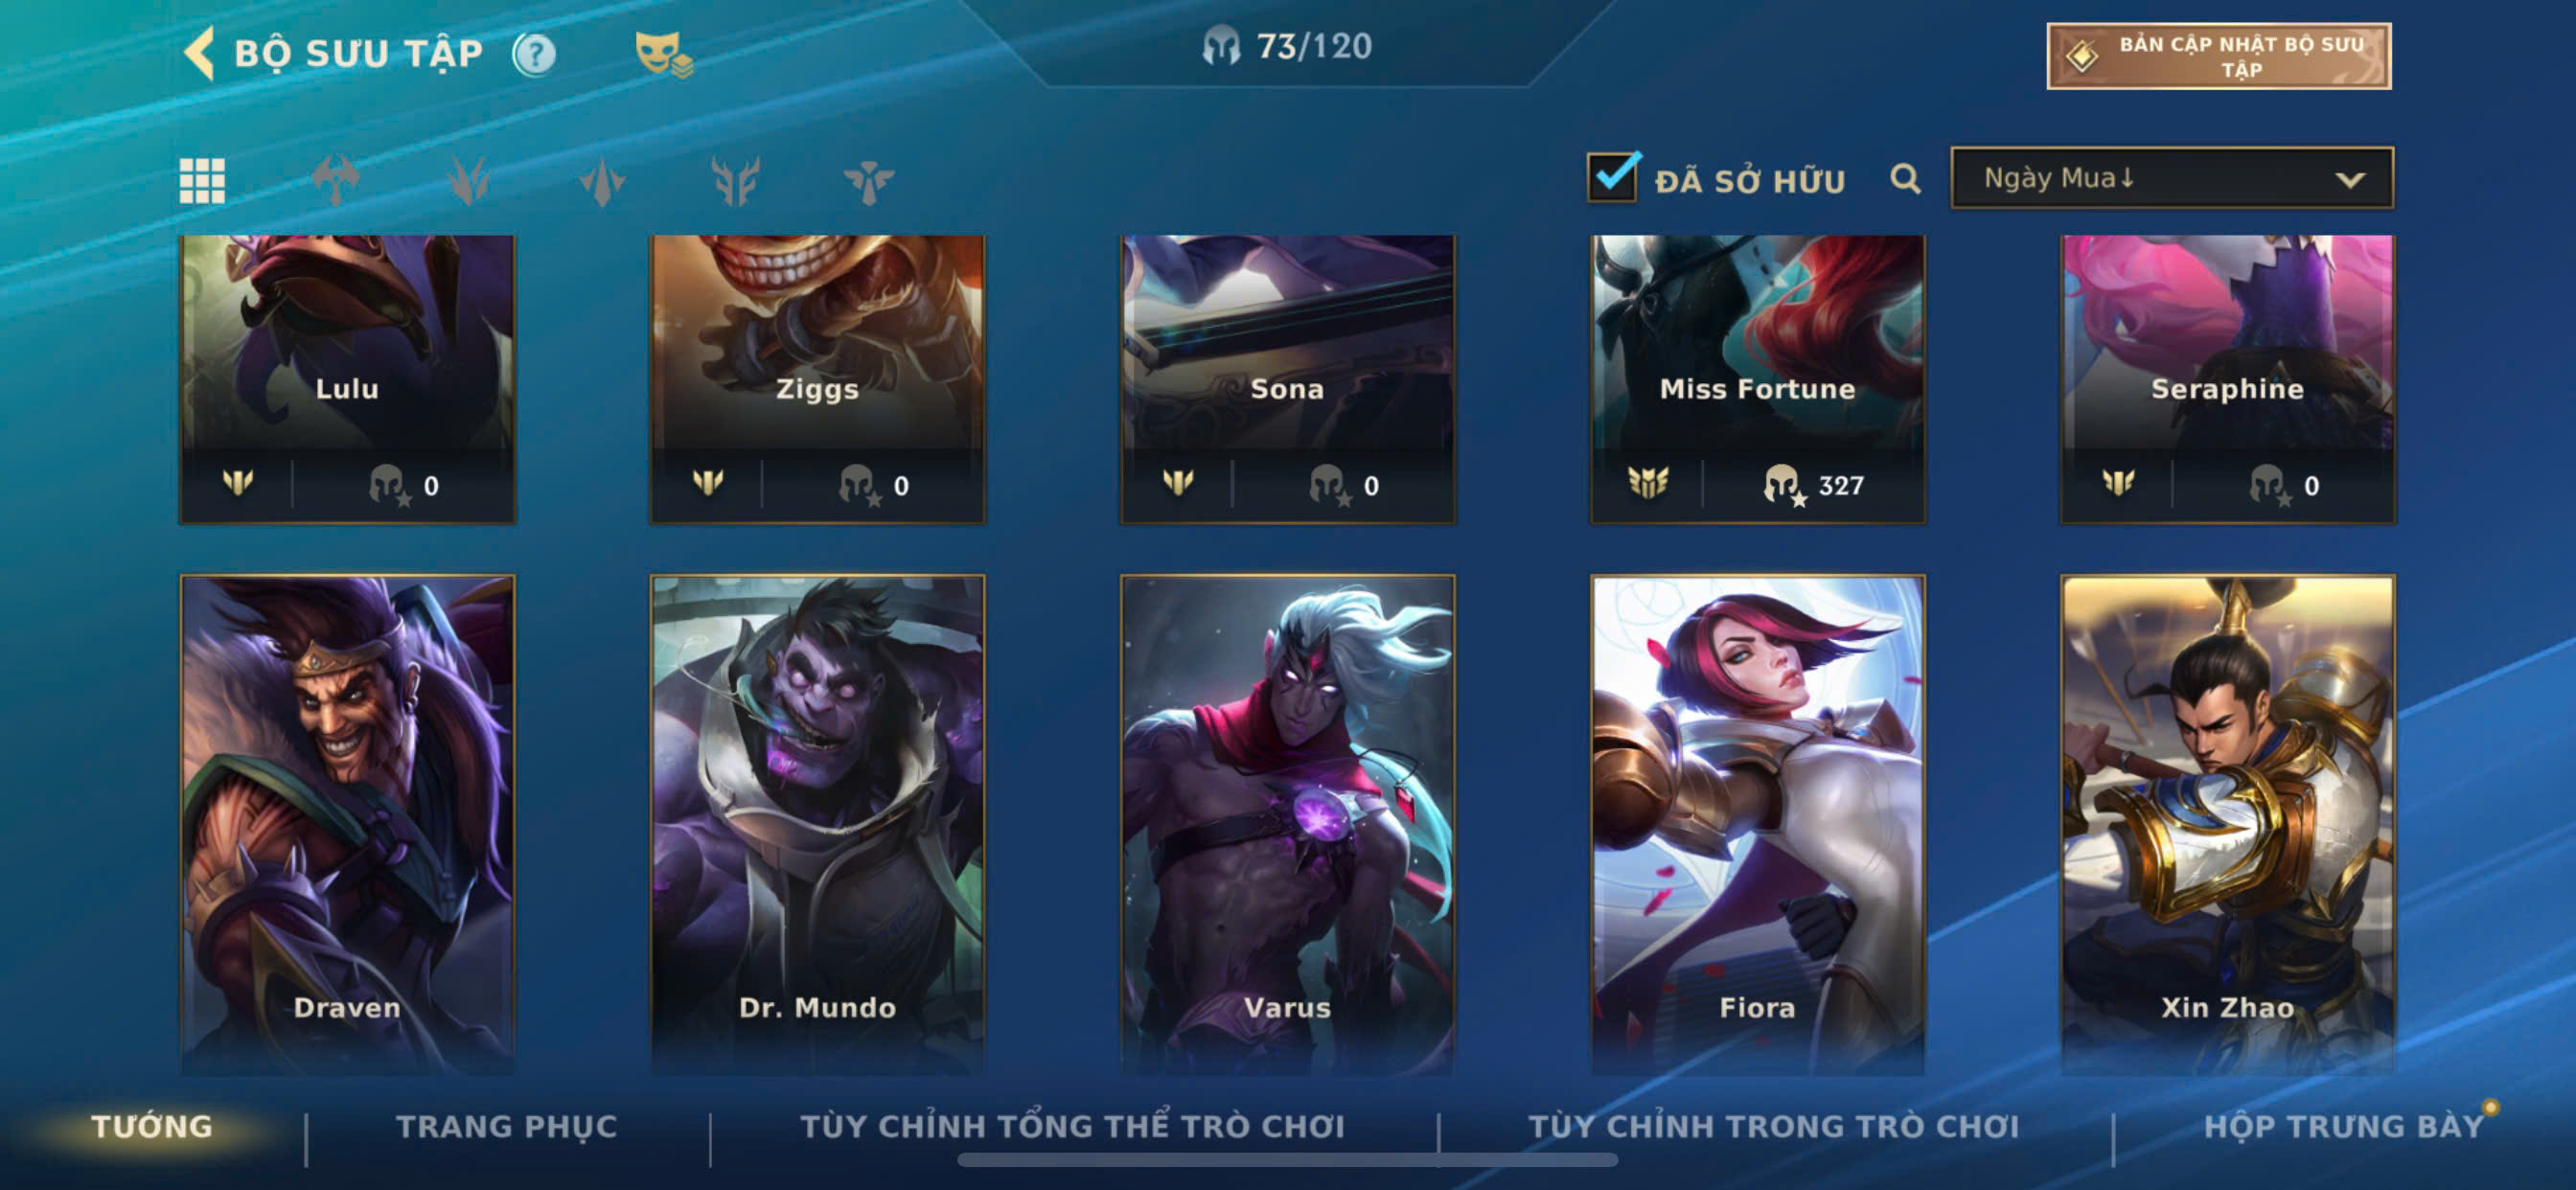Image resolution: width=2576 pixels, height=1190 pixels.
Task: Open the Miss Fortune champion card
Action: point(1757,379)
